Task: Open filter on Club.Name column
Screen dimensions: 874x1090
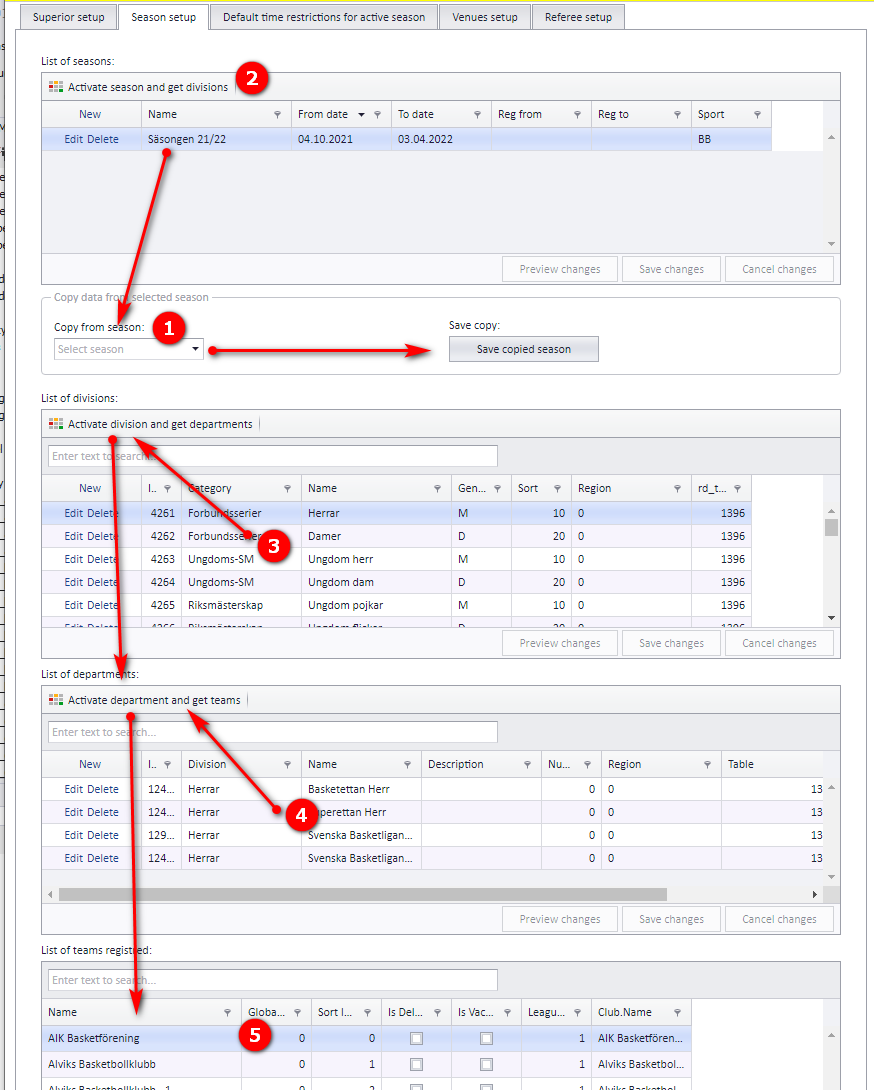Action: tap(677, 1013)
